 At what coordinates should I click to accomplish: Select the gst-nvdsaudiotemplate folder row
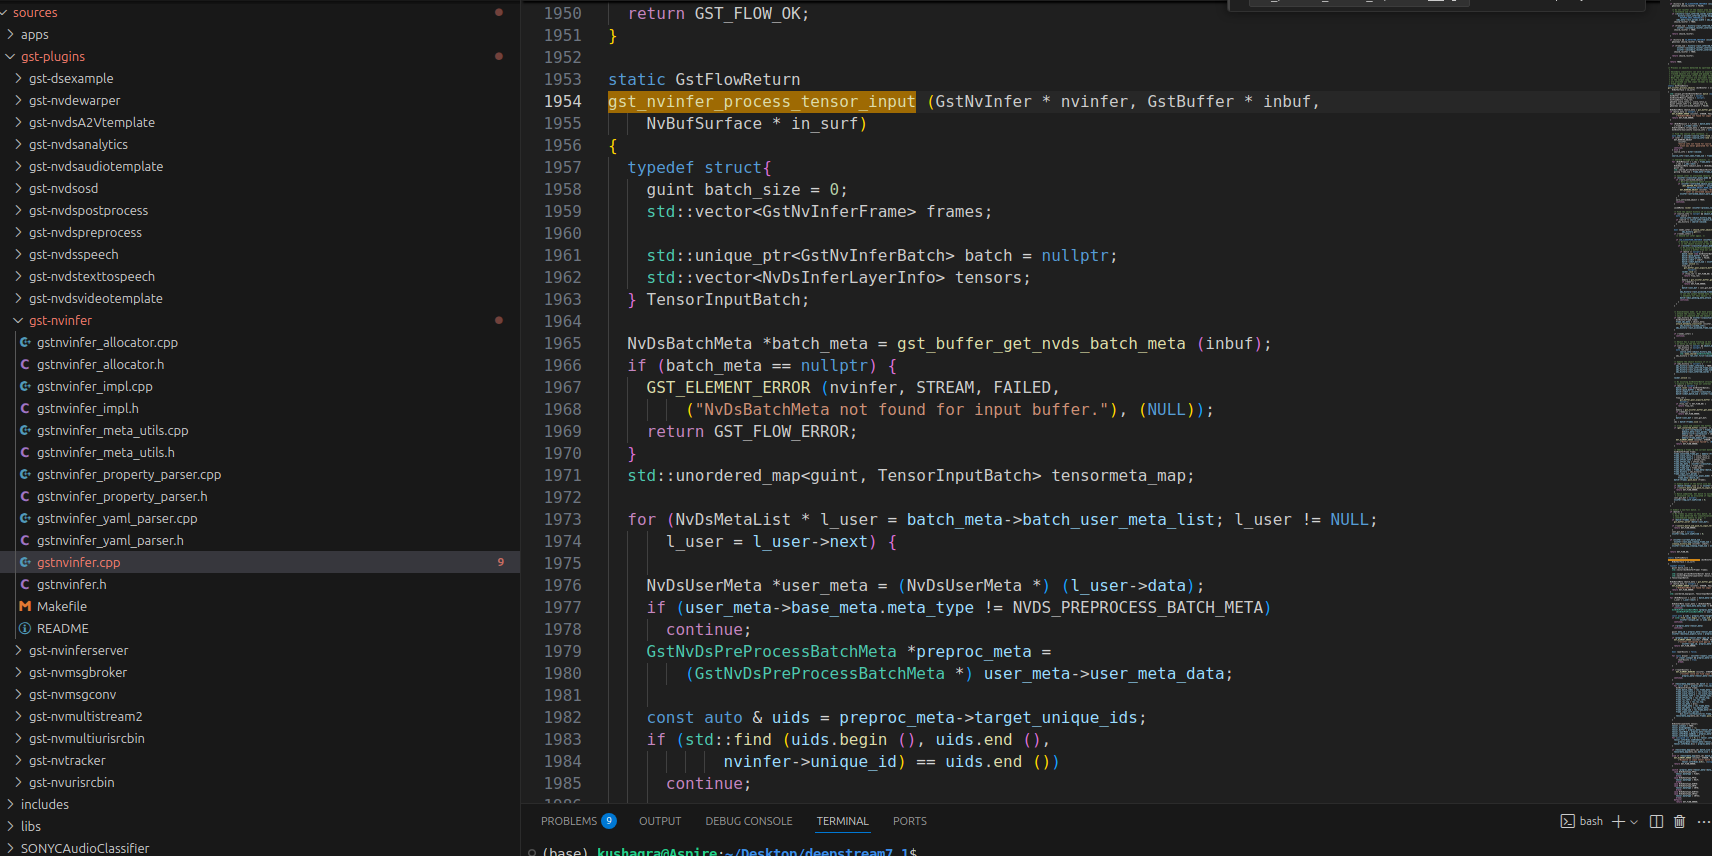pyautogui.click(x=260, y=166)
